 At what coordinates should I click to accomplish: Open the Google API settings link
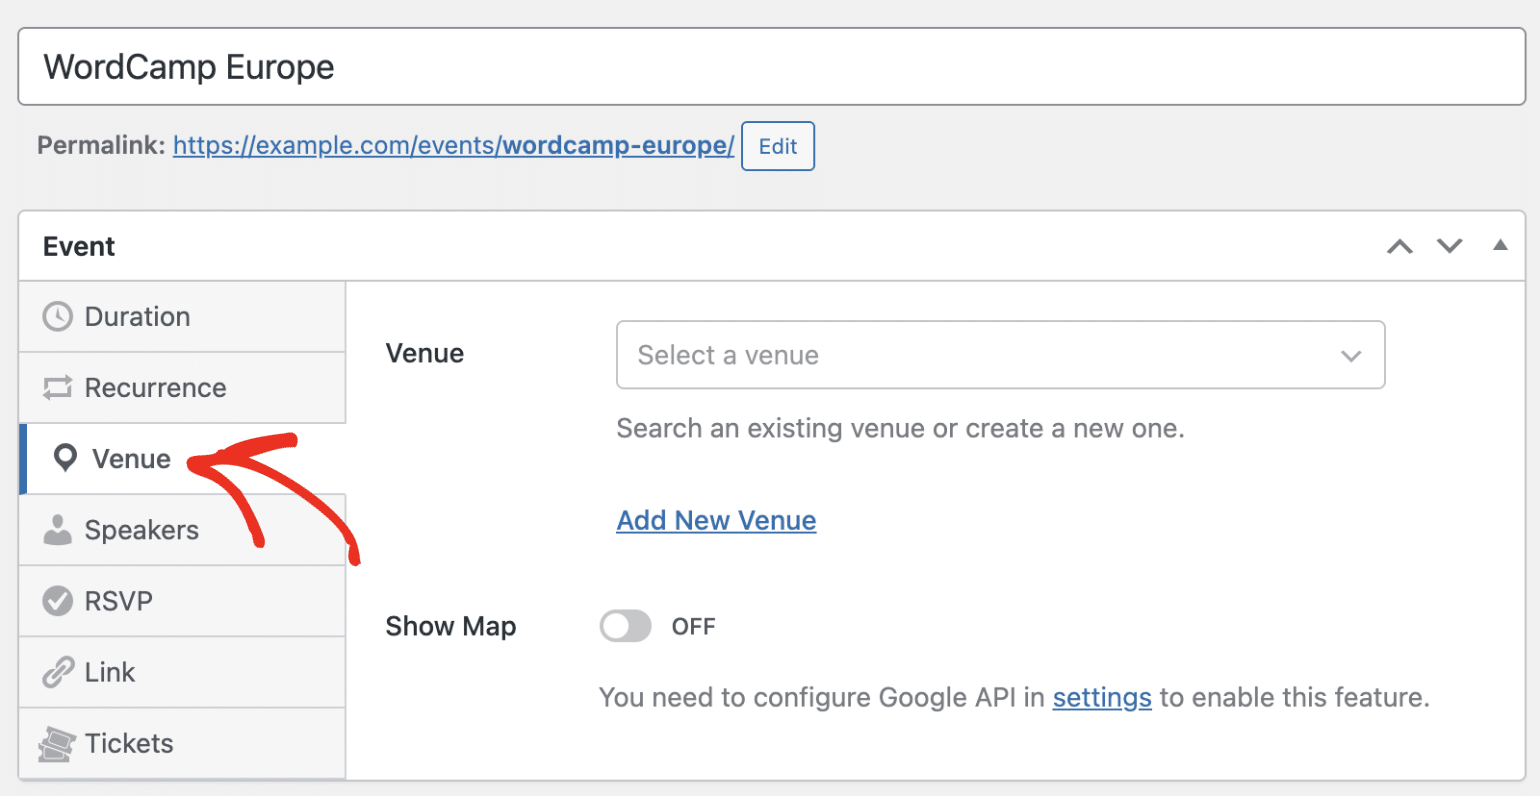pyautogui.click(x=1102, y=697)
